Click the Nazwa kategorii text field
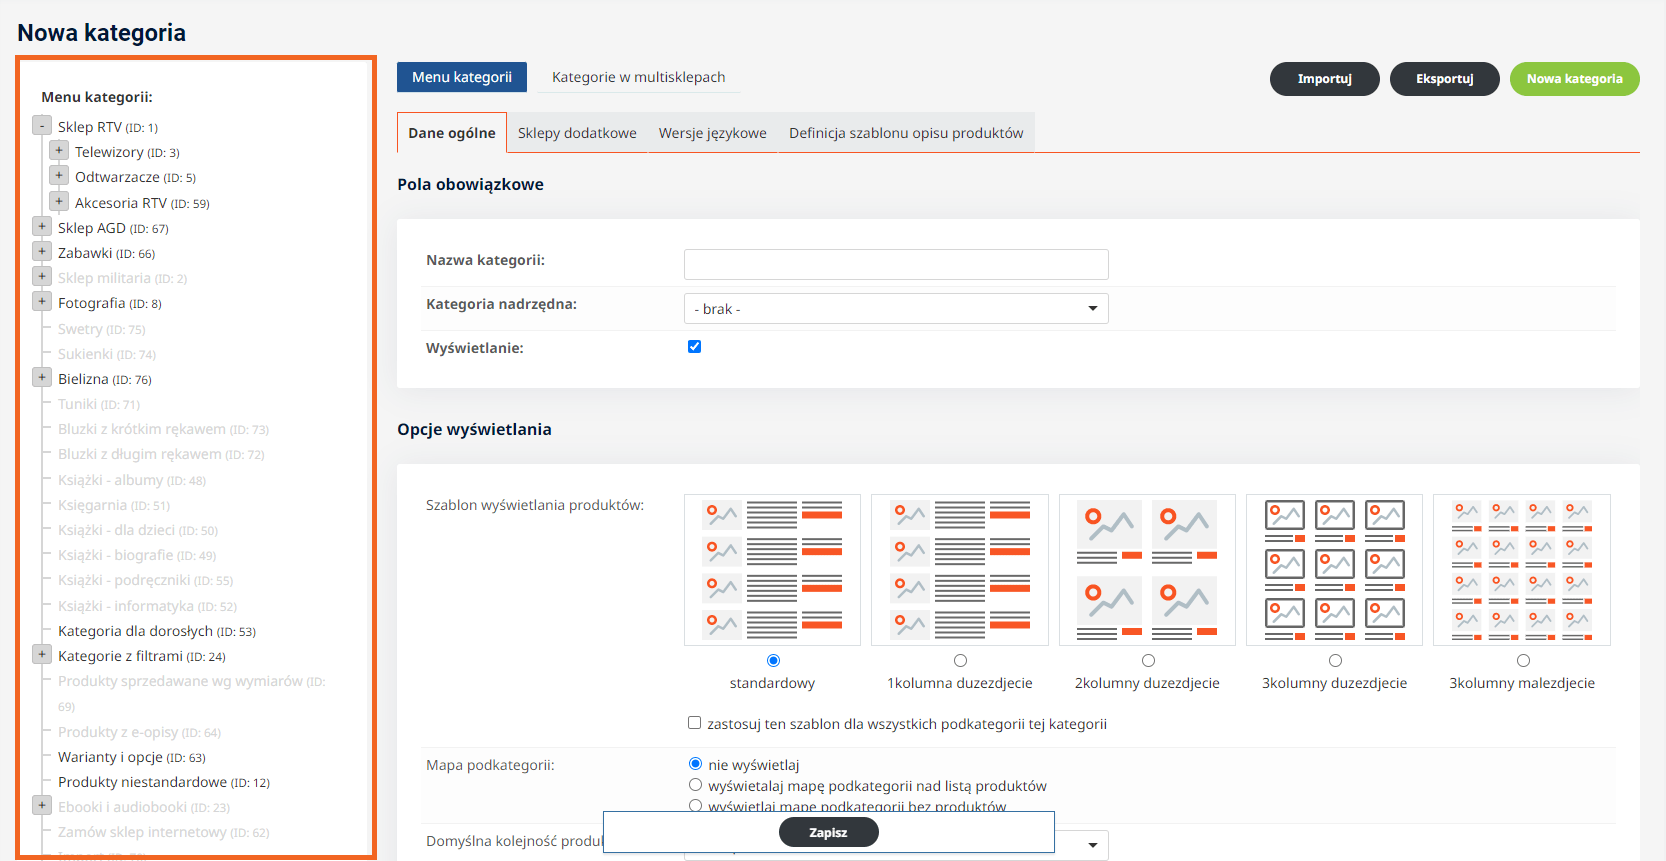The image size is (1666, 861). click(895, 264)
